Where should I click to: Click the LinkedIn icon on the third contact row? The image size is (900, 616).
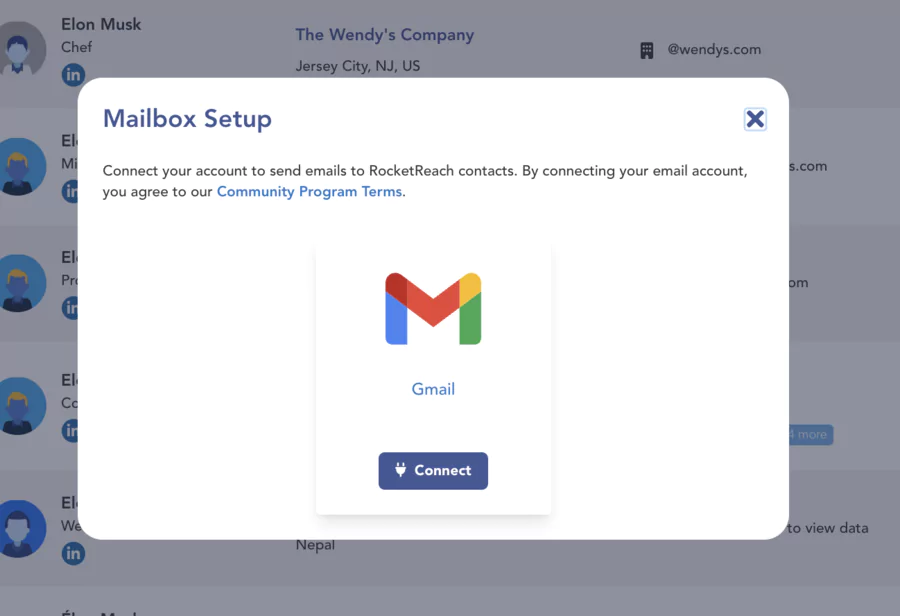click(x=73, y=307)
